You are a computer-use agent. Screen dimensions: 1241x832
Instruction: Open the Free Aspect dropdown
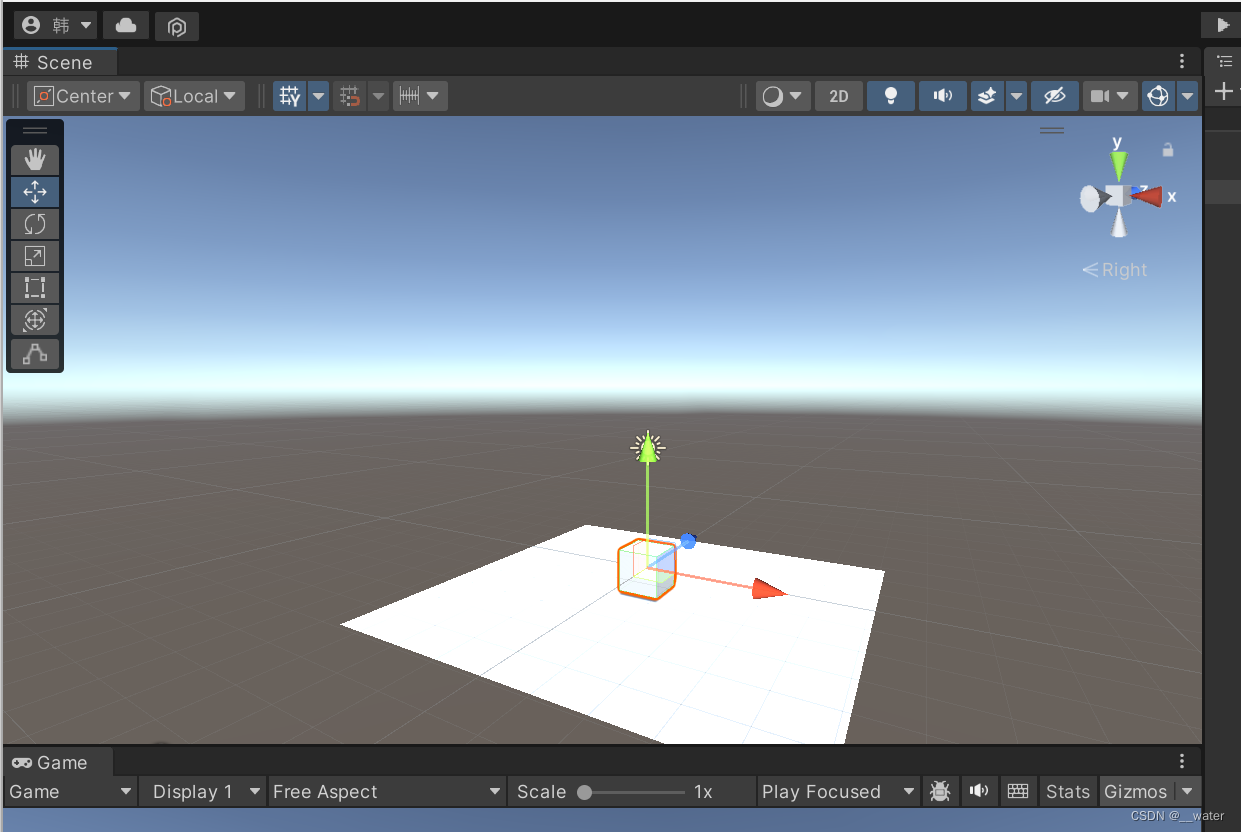tap(386, 791)
